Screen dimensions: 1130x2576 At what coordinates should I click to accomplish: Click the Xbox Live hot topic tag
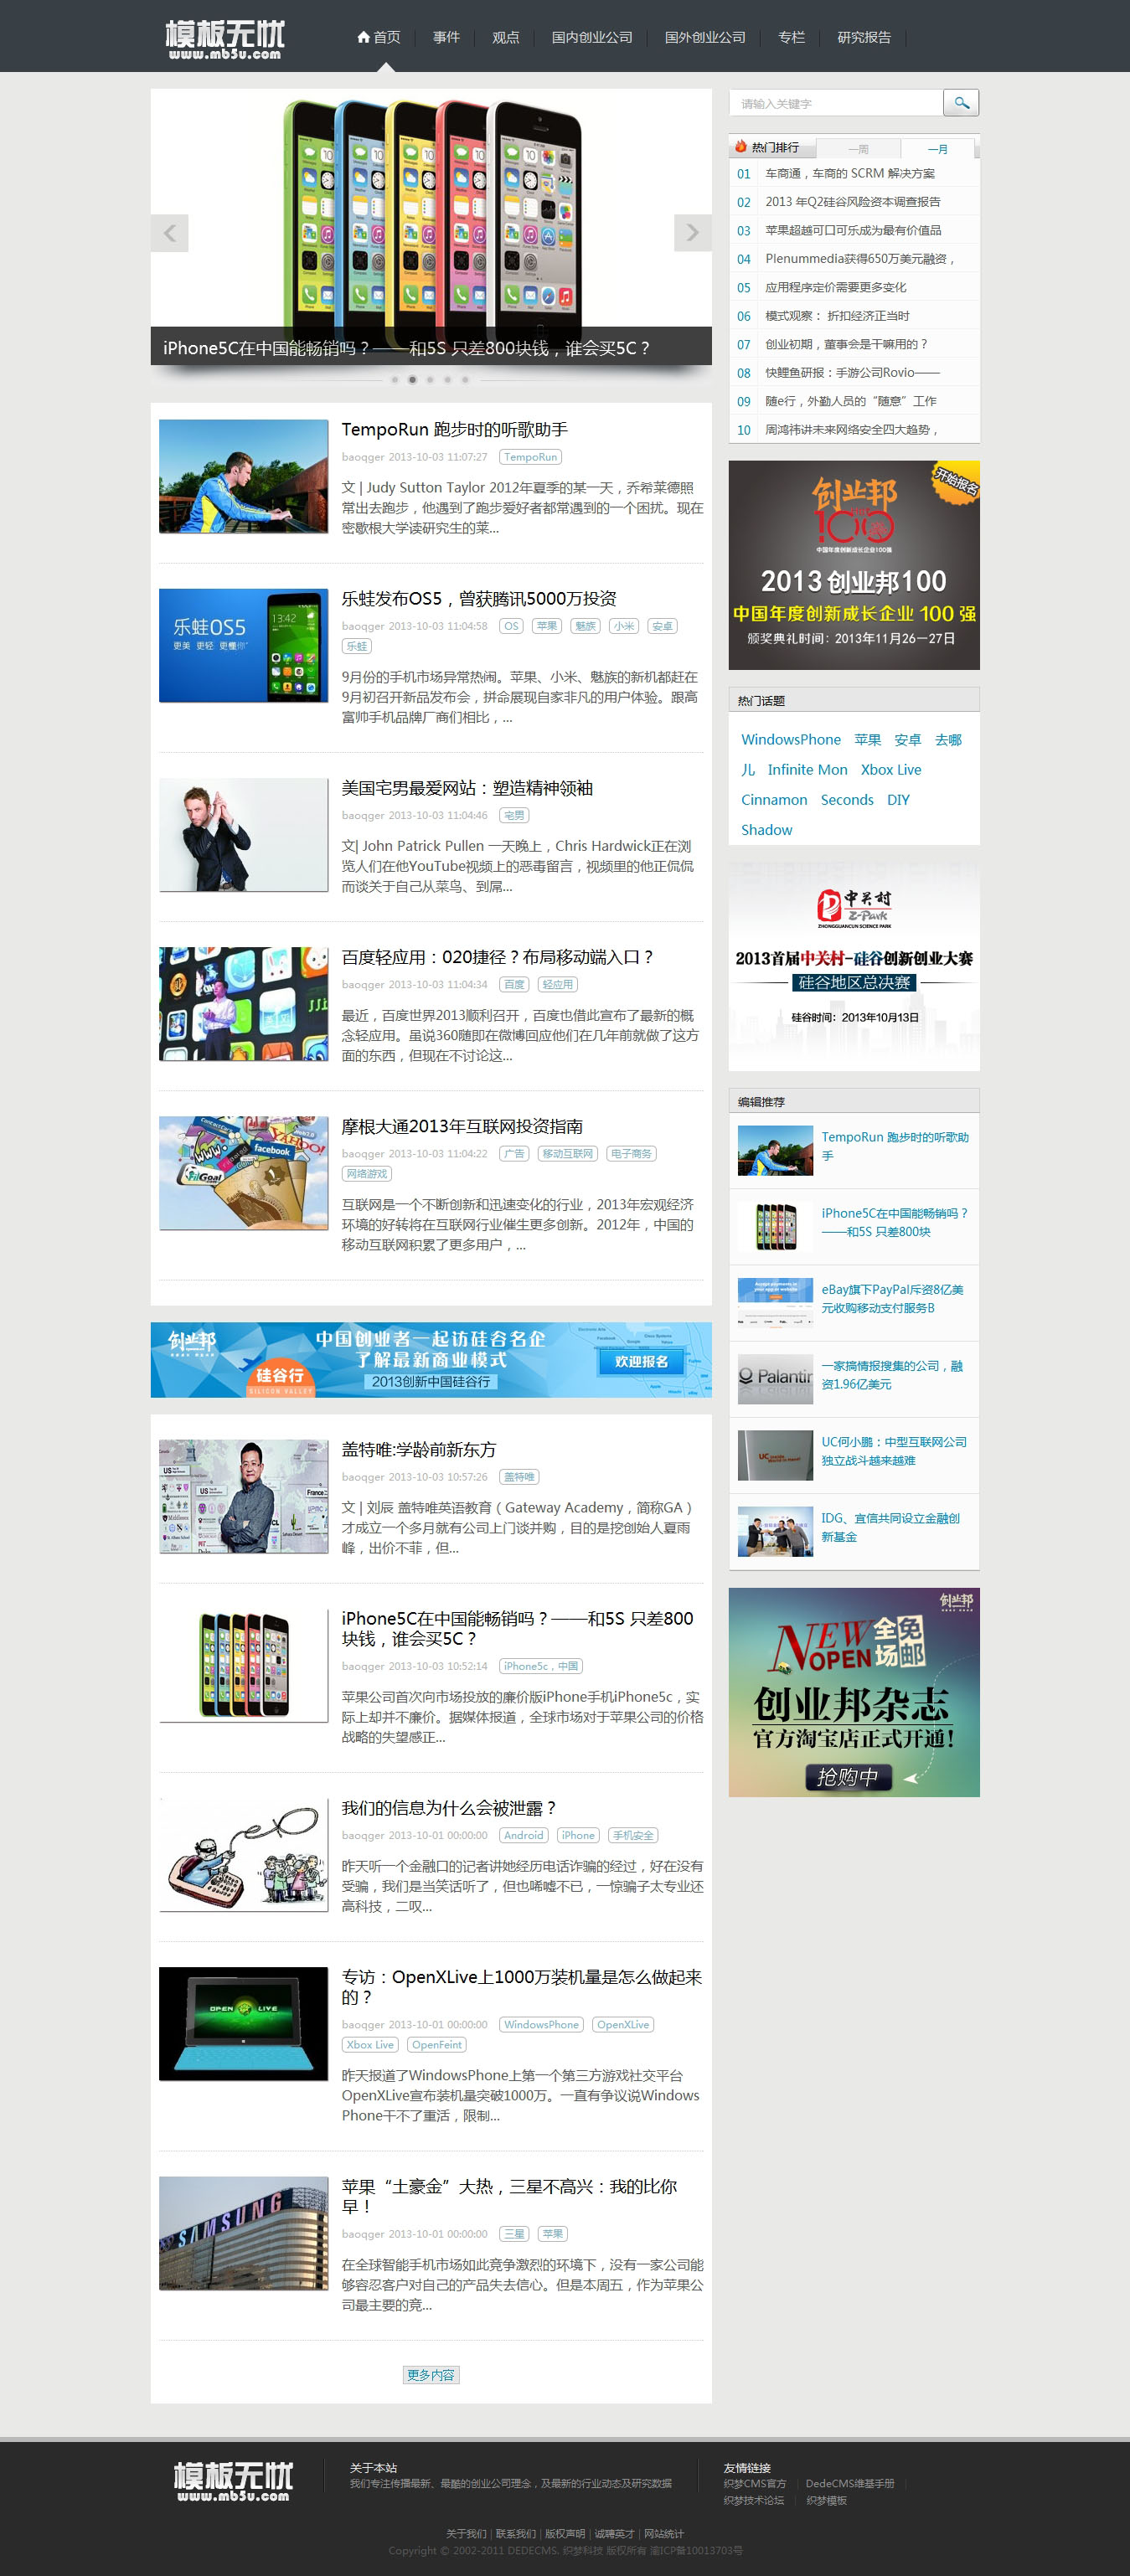[890, 770]
